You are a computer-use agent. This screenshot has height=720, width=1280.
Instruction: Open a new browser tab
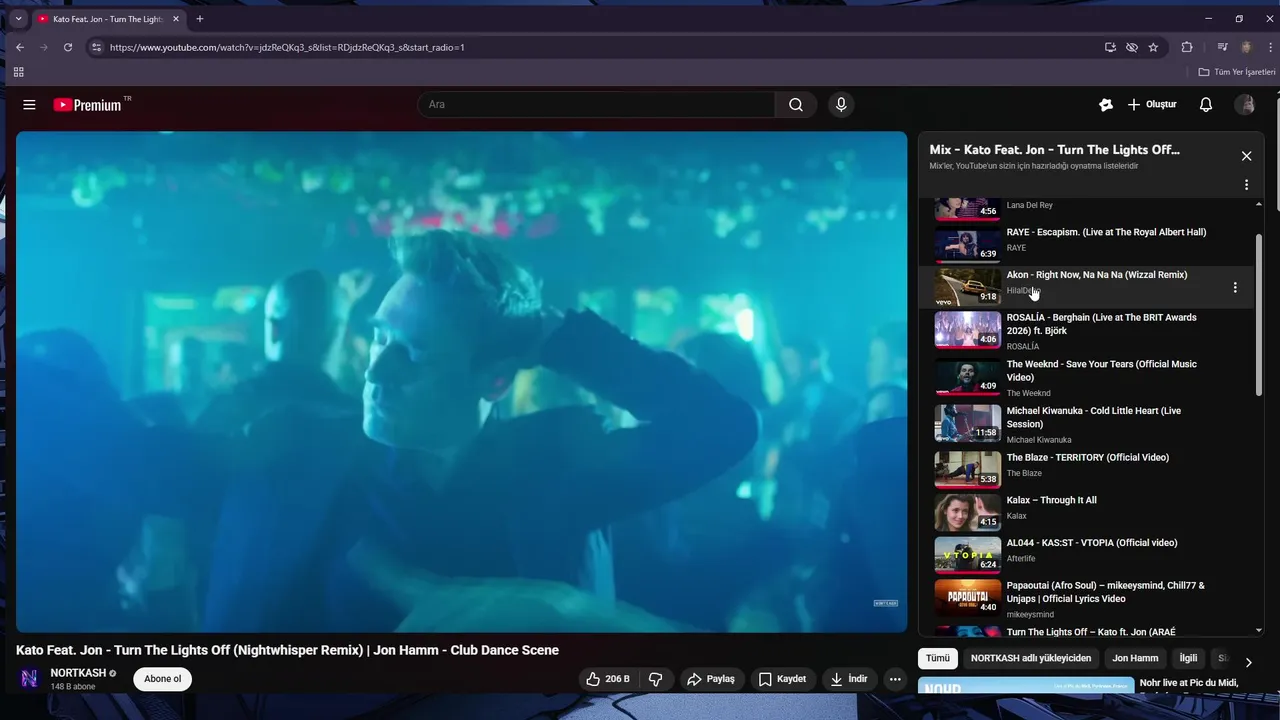click(199, 19)
